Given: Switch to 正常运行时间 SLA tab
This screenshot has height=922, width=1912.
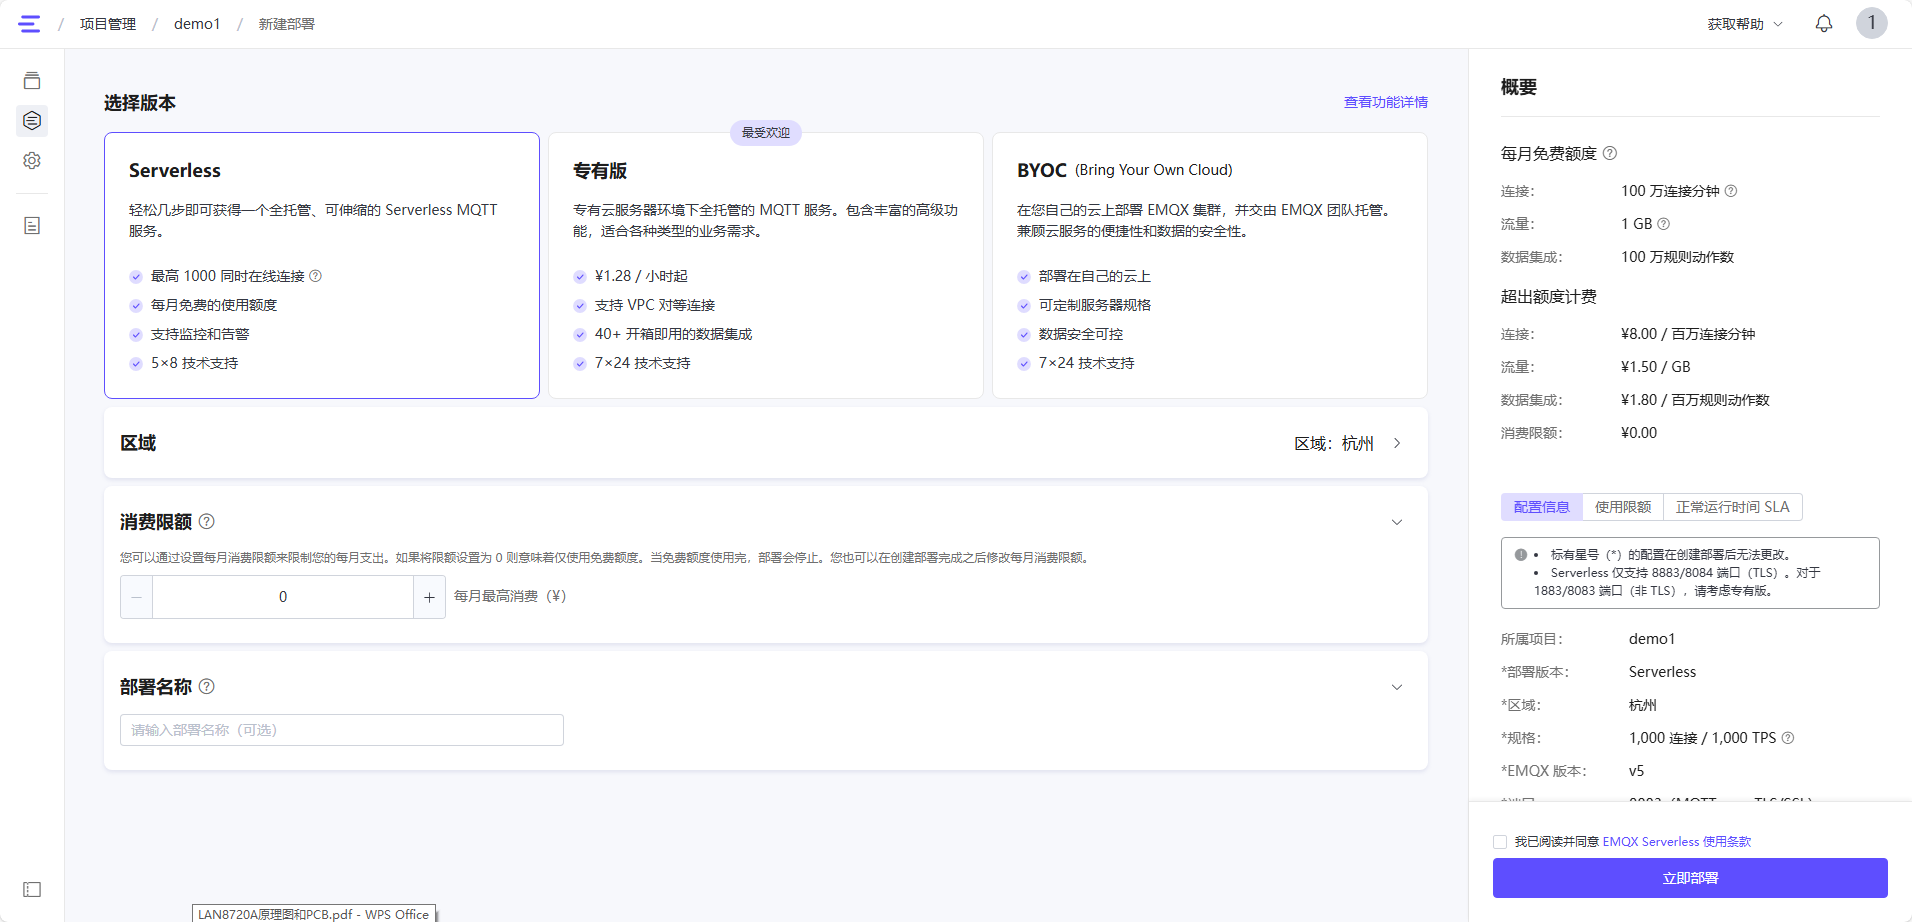Looking at the screenshot, I should point(1733,507).
